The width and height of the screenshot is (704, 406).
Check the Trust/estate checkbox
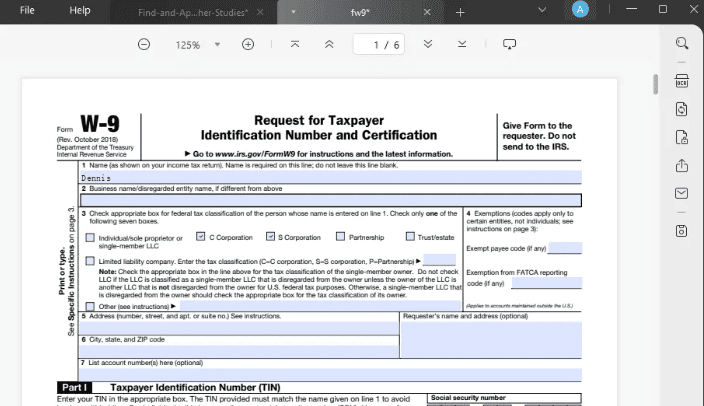[x=410, y=236]
